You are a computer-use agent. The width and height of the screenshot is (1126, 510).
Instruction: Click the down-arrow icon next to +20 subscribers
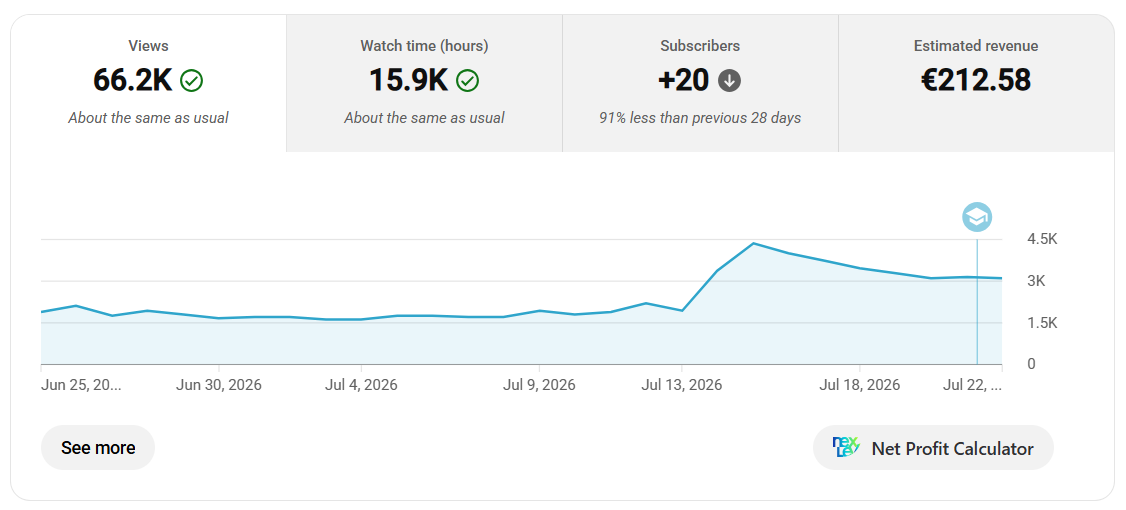(730, 81)
